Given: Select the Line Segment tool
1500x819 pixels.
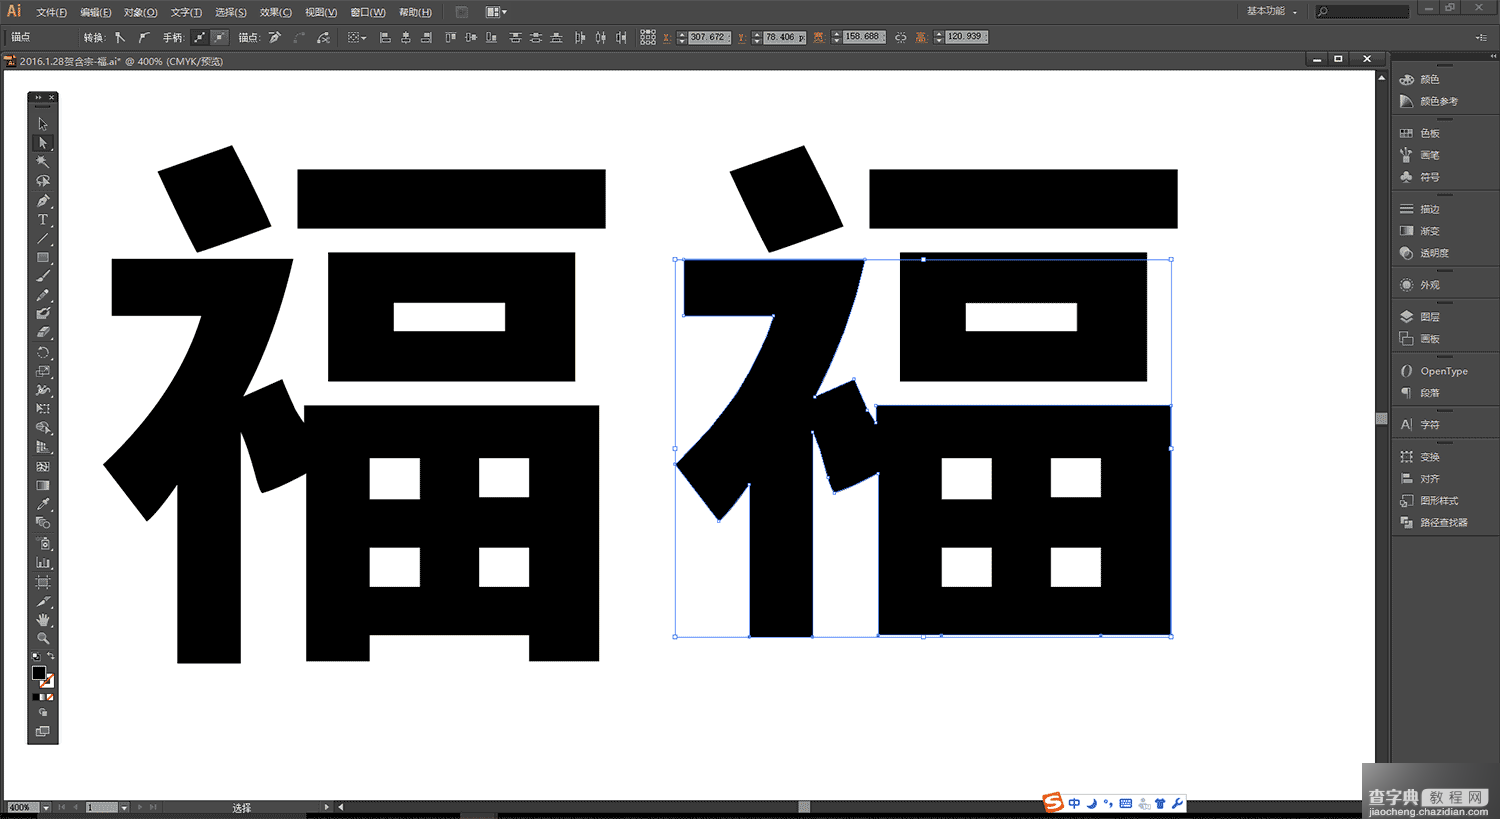Looking at the screenshot, I should 43,238.
